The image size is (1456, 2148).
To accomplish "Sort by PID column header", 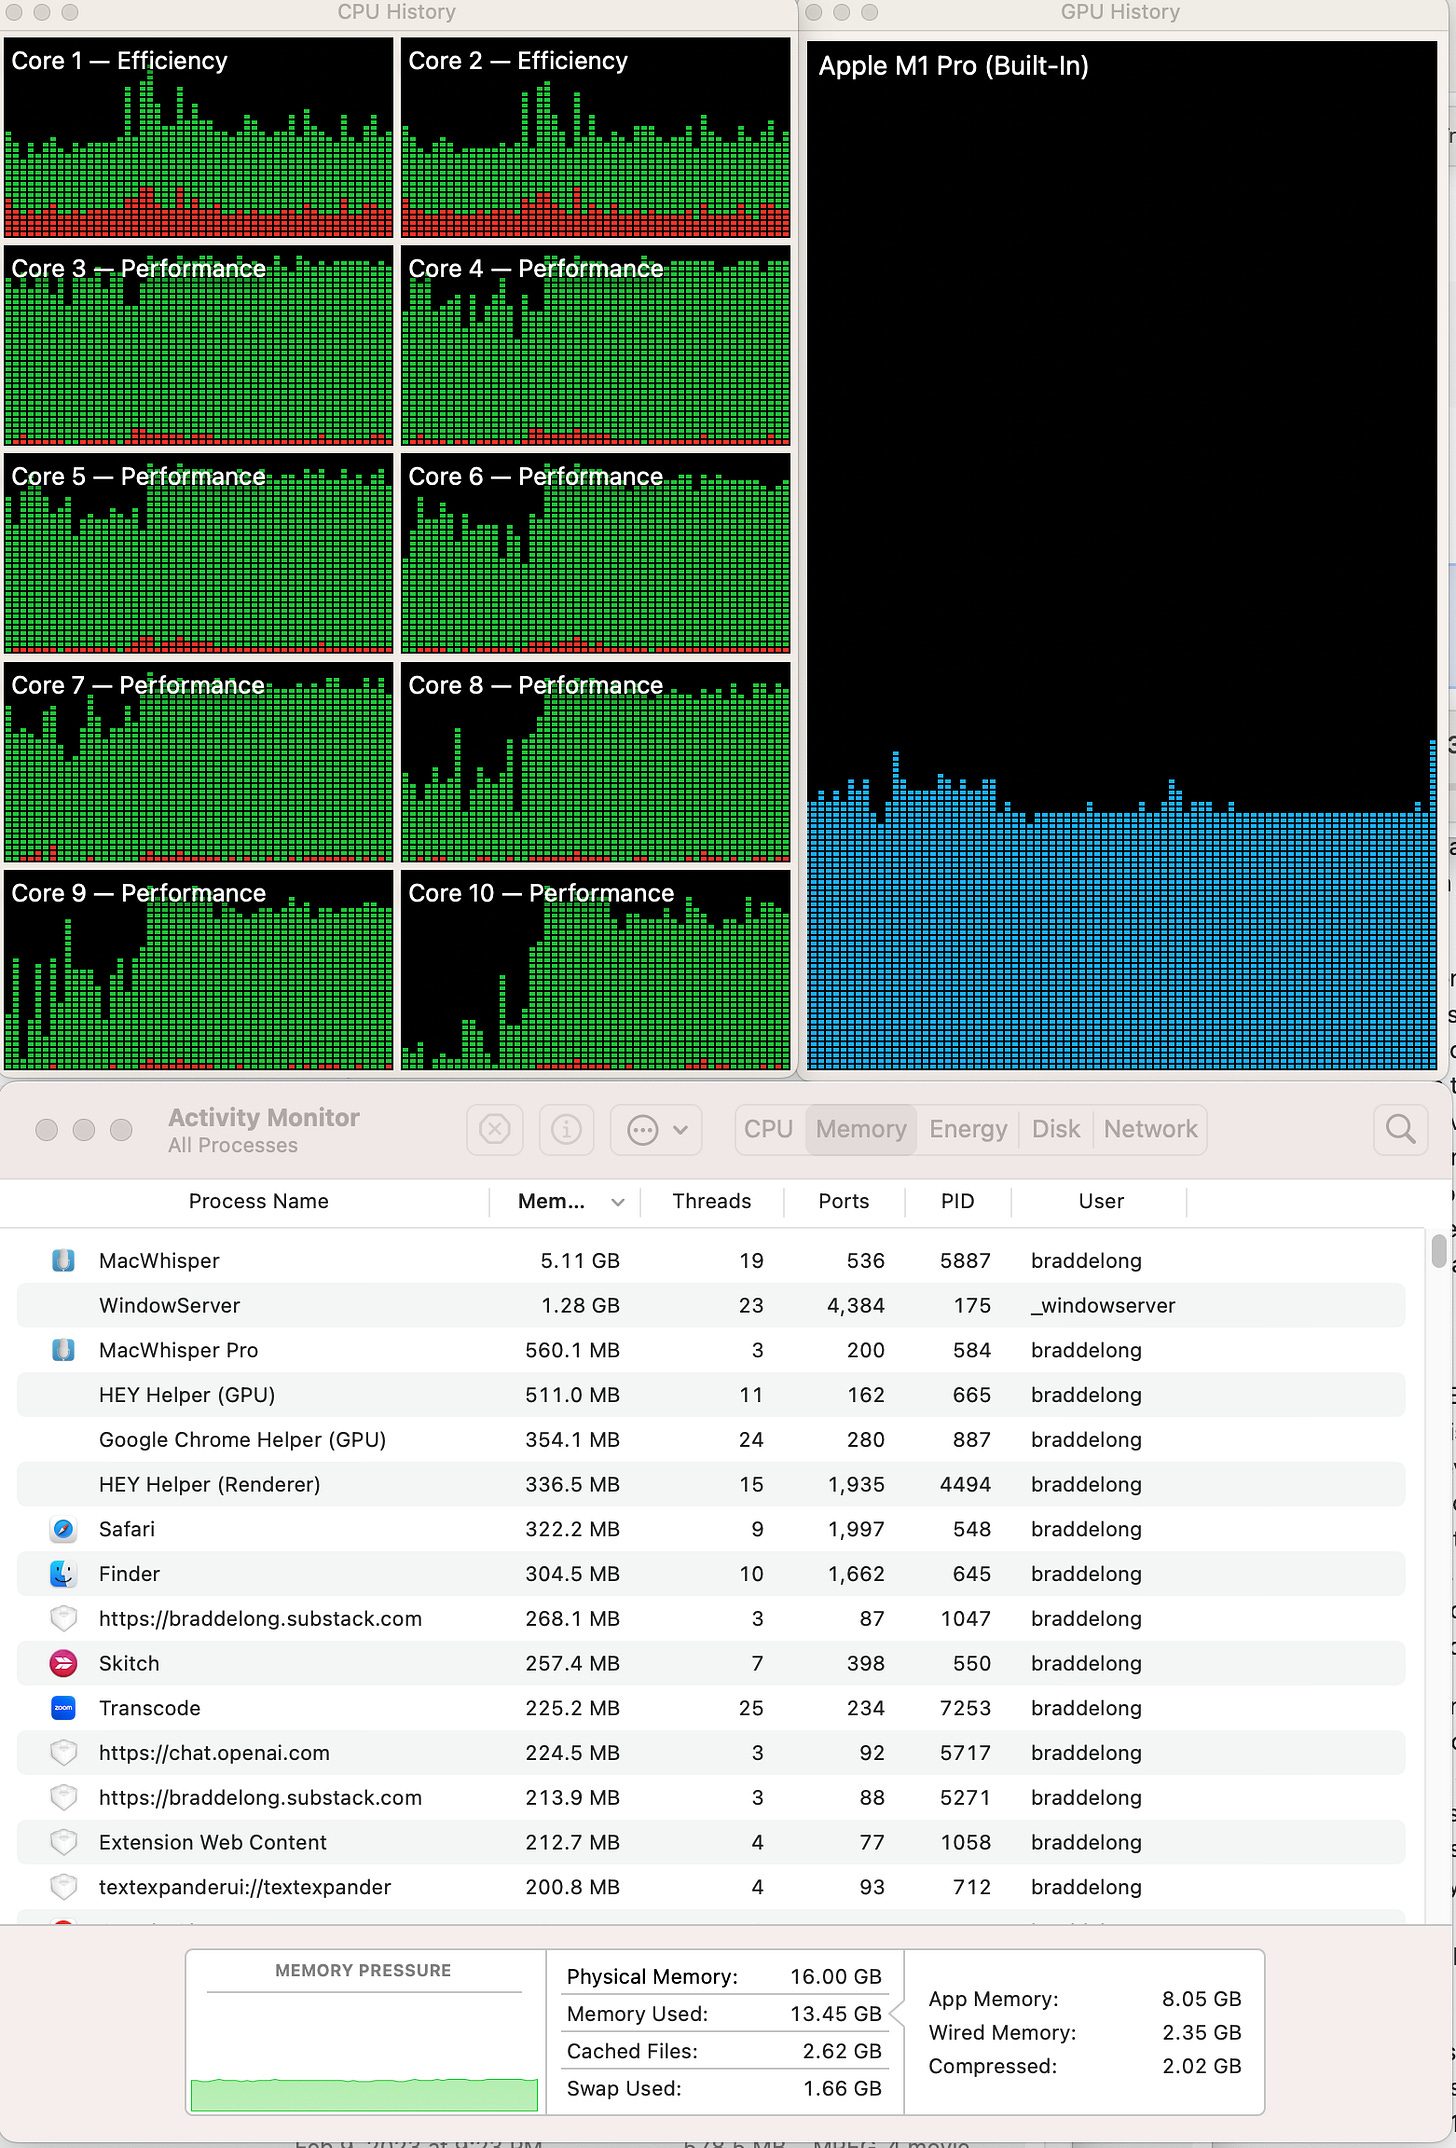I will pyautogui.click(x=957, y=1201).
